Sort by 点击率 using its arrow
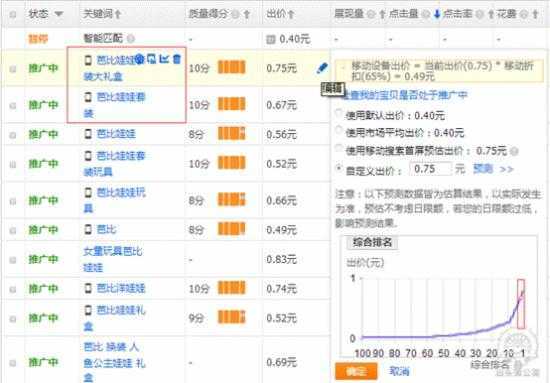The height and width of the screenshot is (383, 550). (491, 14)
